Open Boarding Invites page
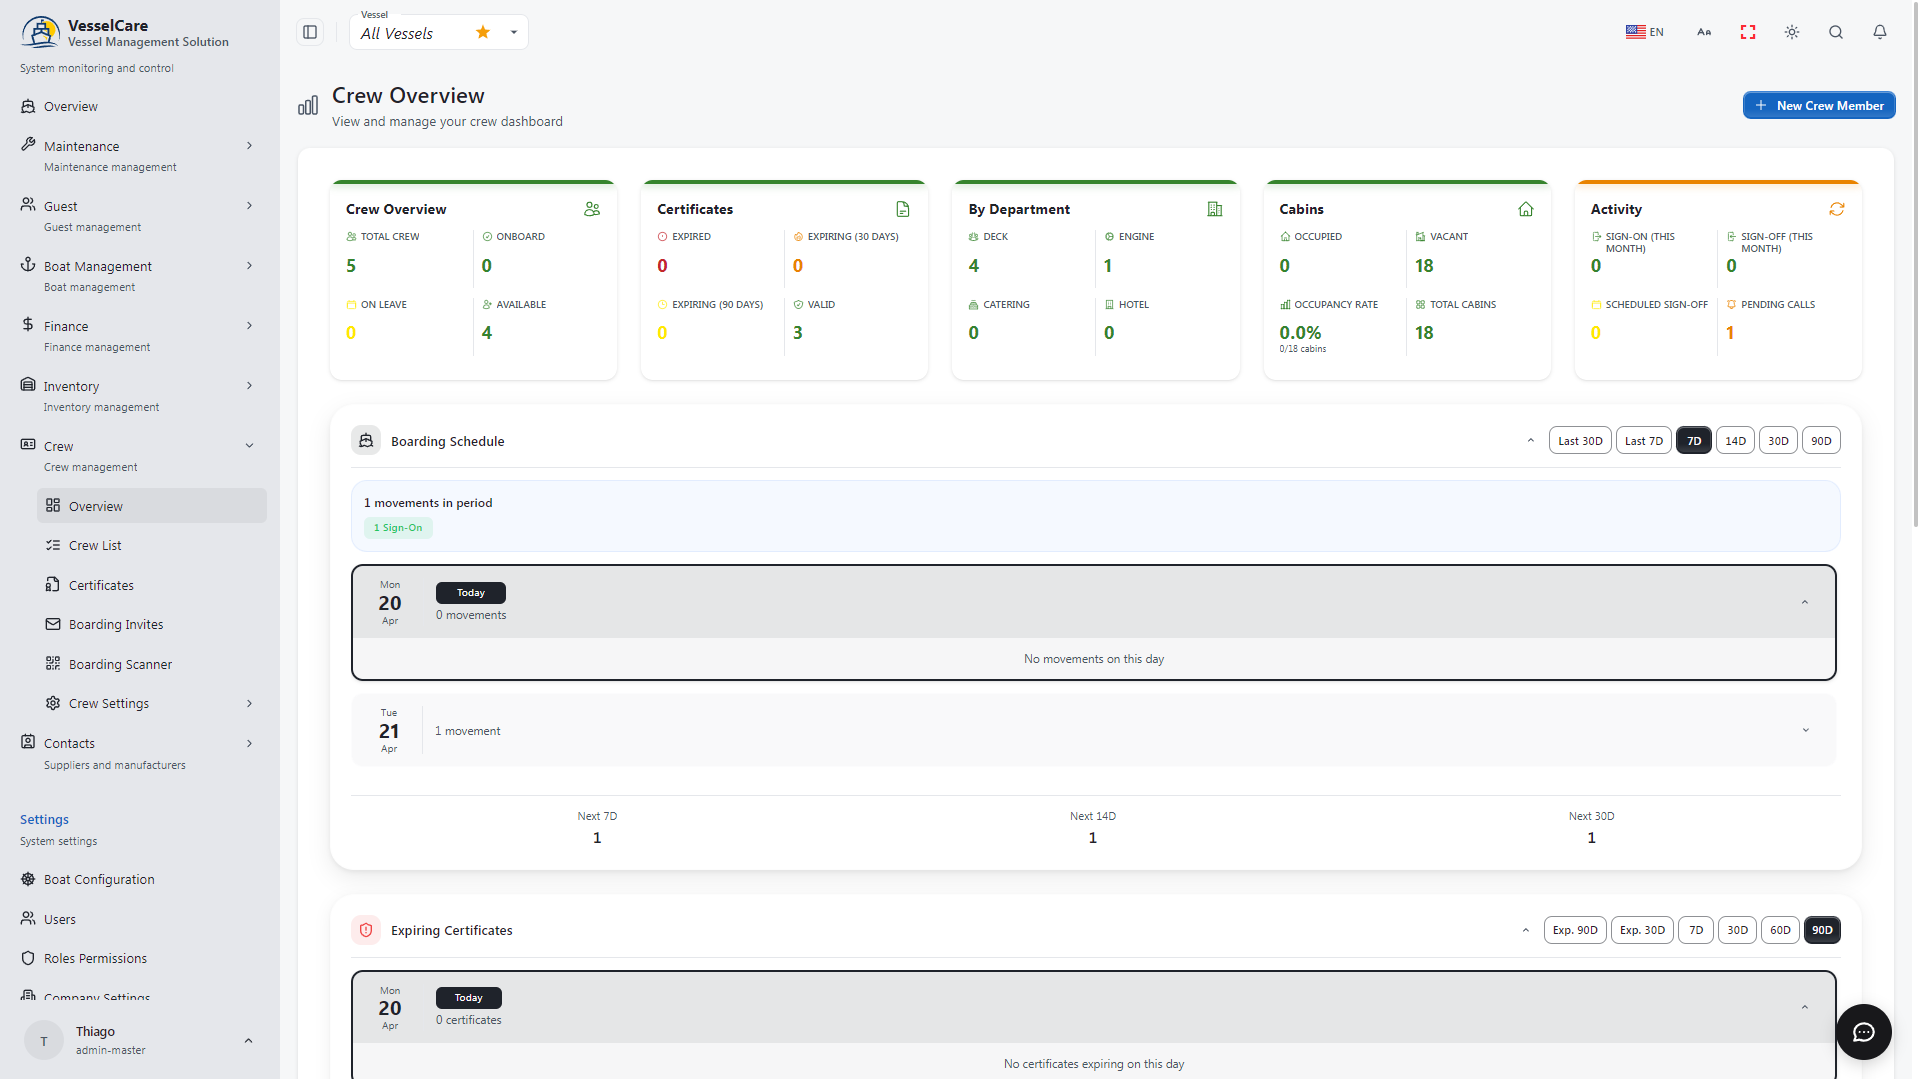The width and height of the screenshot is (1919, 1079). click(152, 624)
